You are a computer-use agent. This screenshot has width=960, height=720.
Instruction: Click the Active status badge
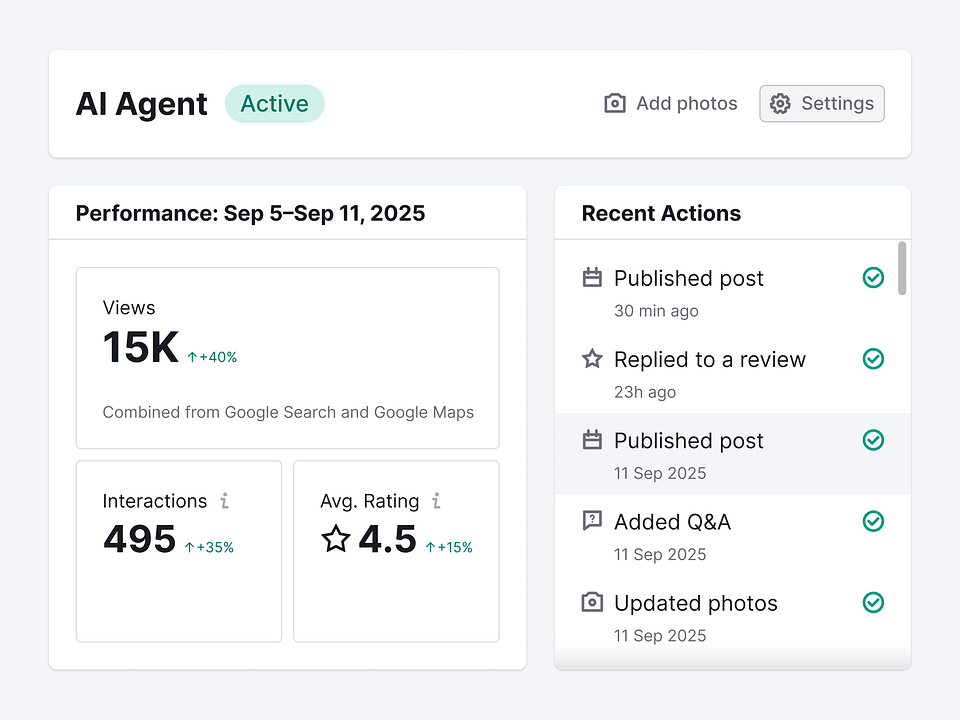274,104
